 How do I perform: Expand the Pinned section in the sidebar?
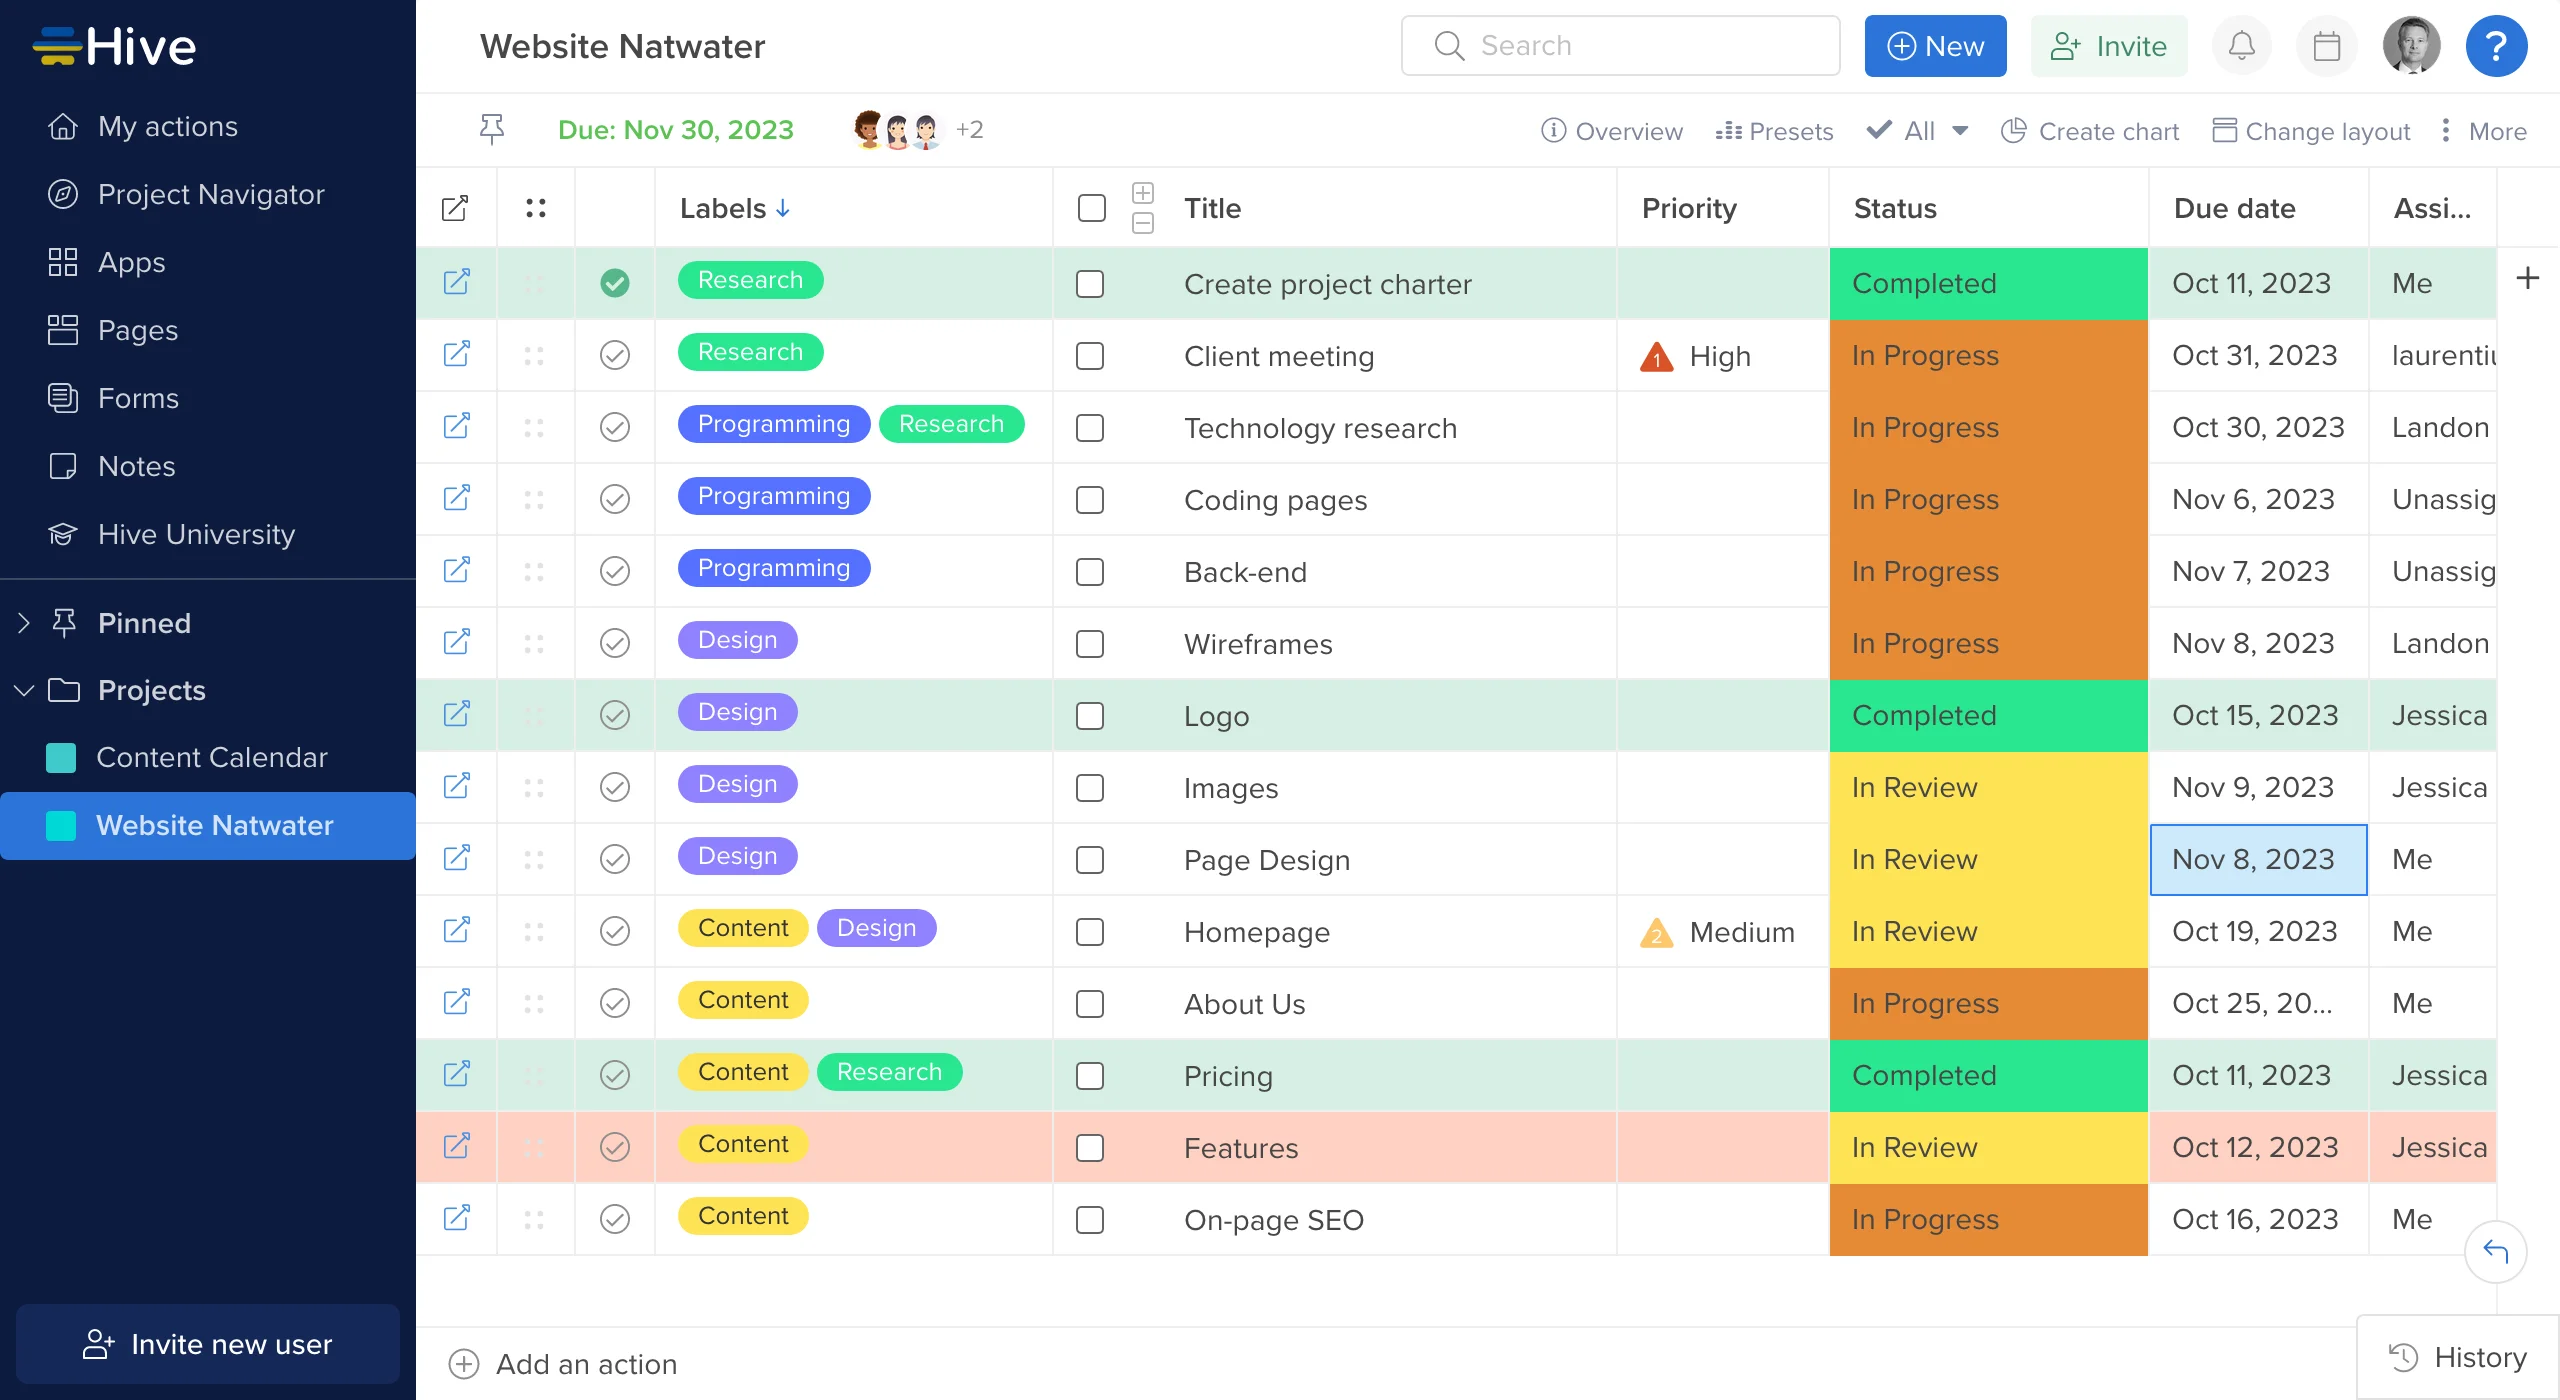(x=24, y=623)
